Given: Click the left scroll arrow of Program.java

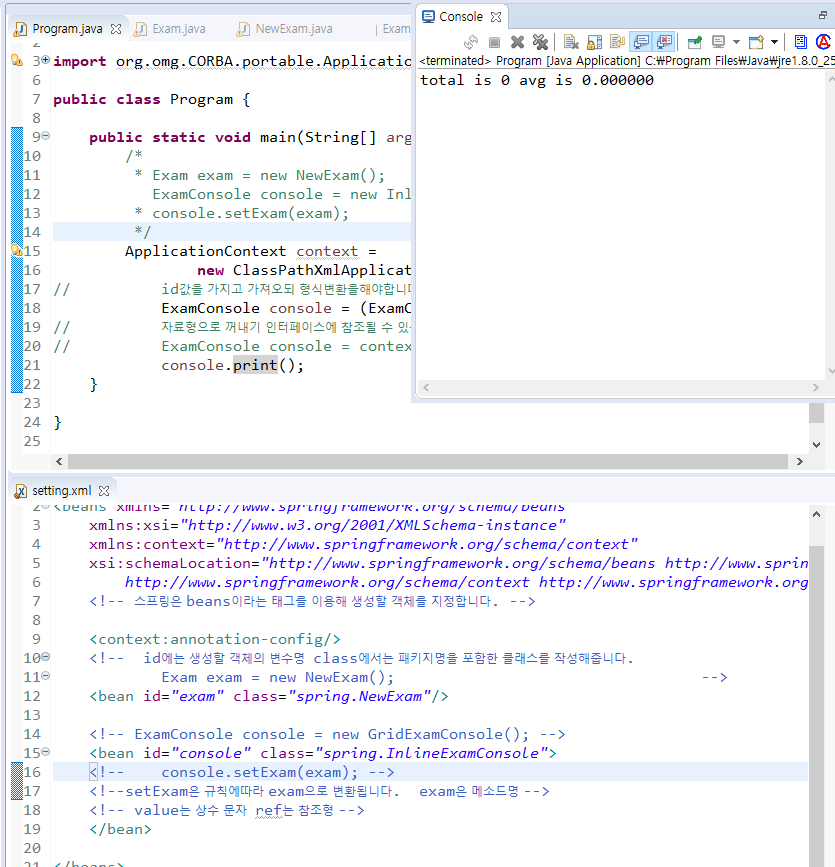Looking at the screenshot, I should pyautogui.click(x=59, y=461).
